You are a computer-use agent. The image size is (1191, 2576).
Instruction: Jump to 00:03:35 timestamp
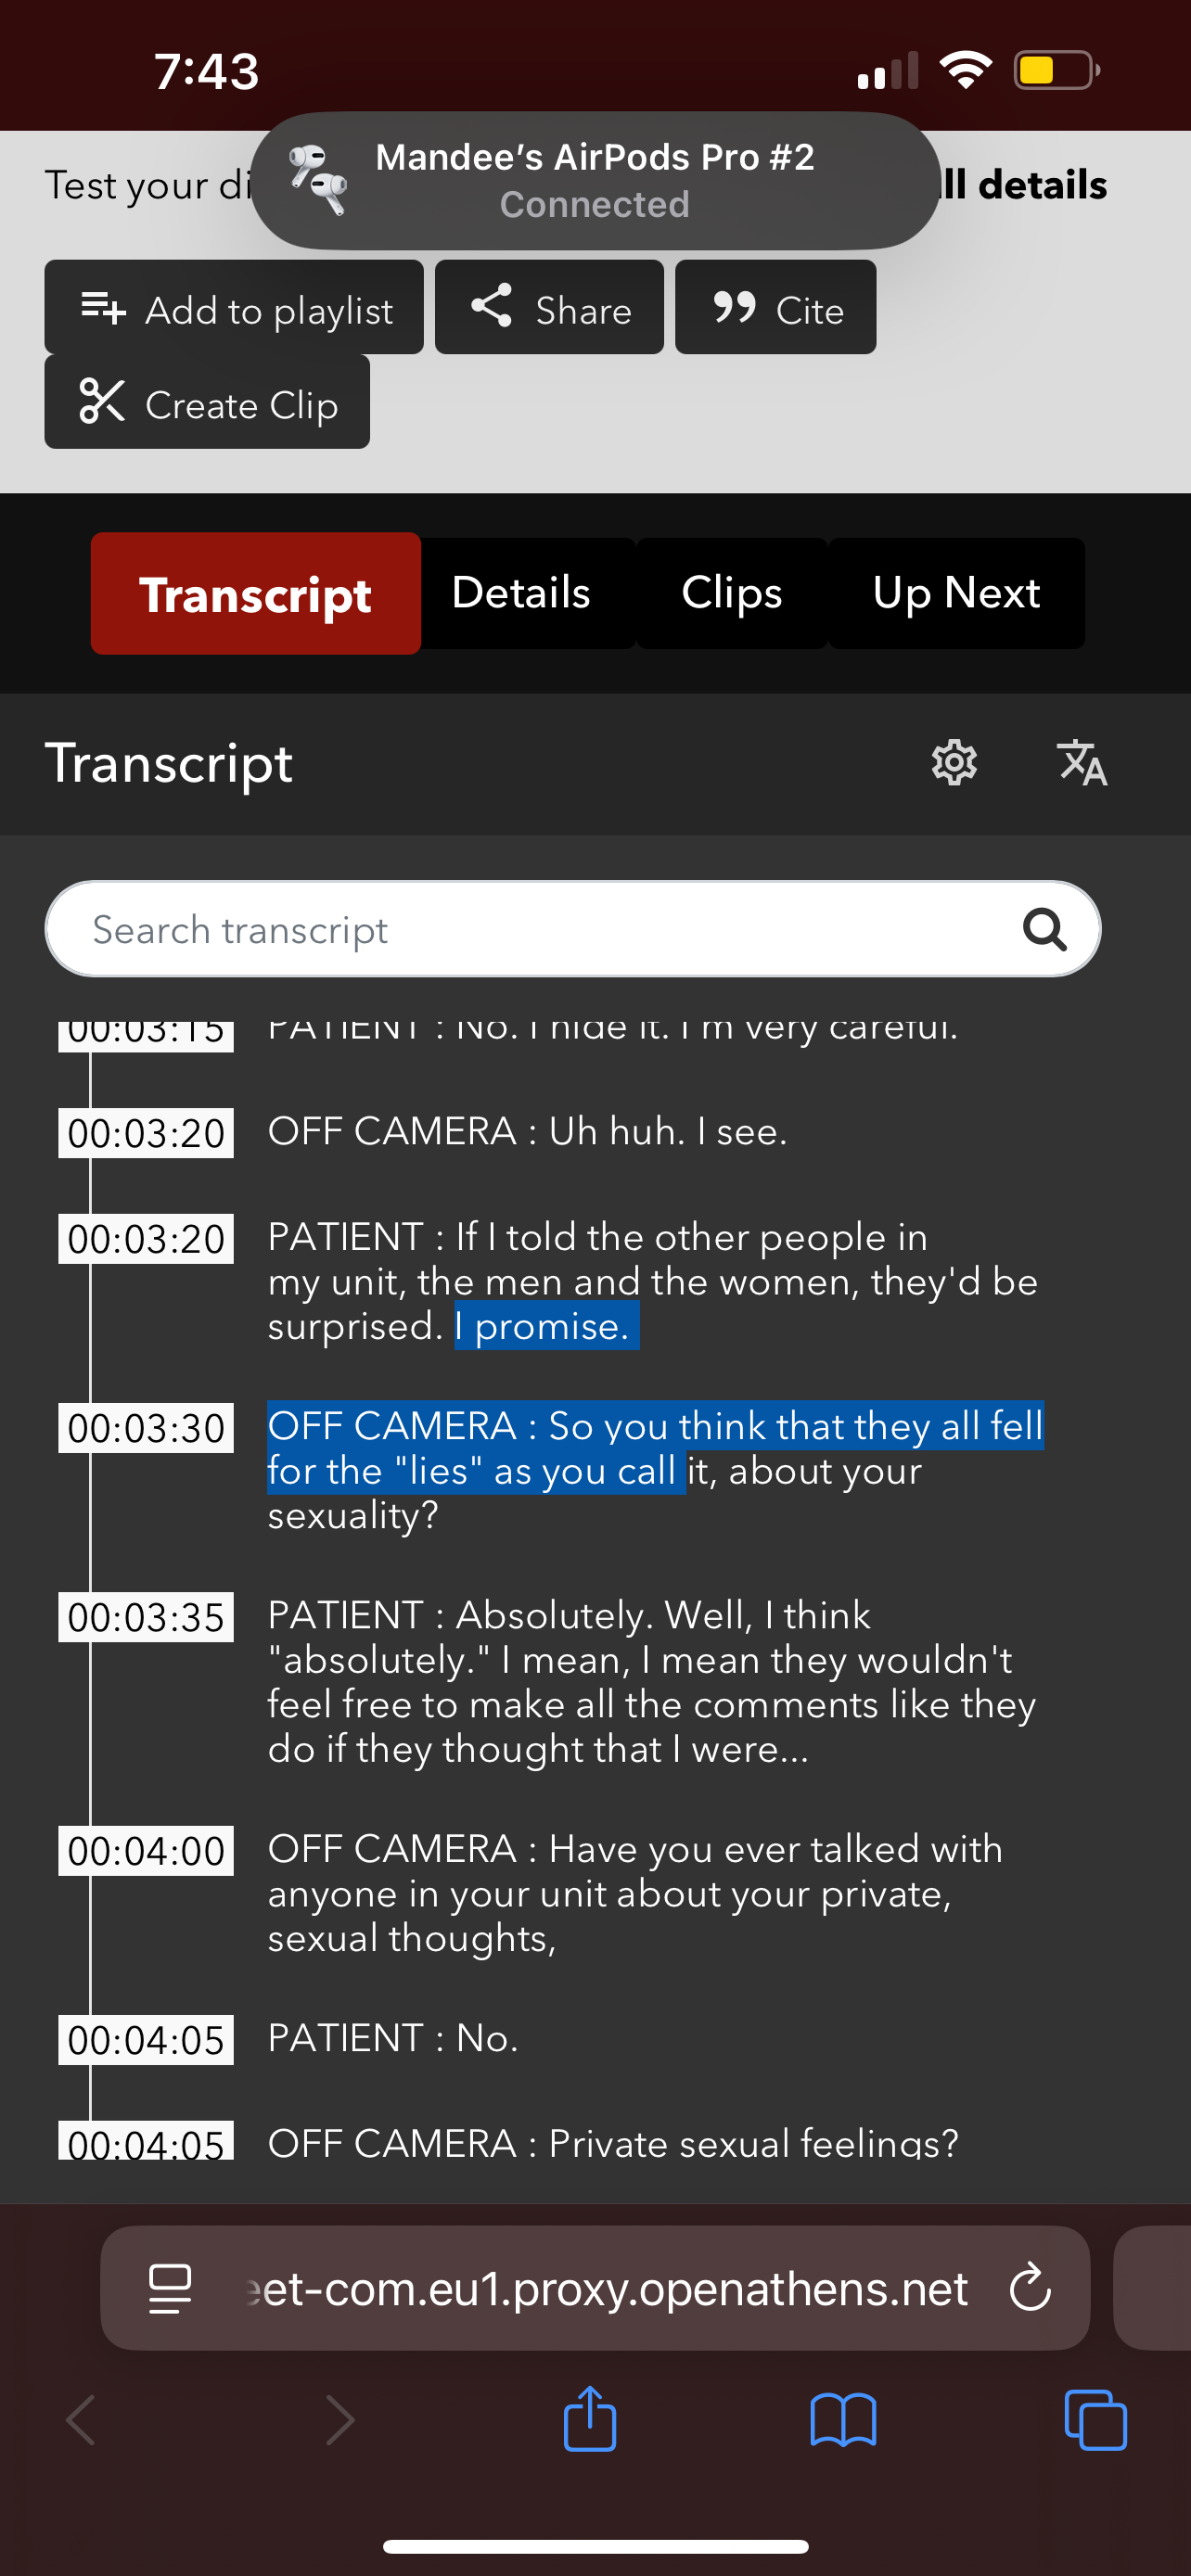146,1617
